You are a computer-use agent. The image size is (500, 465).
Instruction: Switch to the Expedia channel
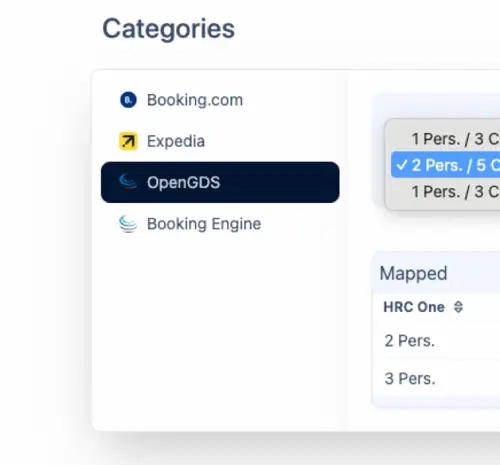(220, 141)
